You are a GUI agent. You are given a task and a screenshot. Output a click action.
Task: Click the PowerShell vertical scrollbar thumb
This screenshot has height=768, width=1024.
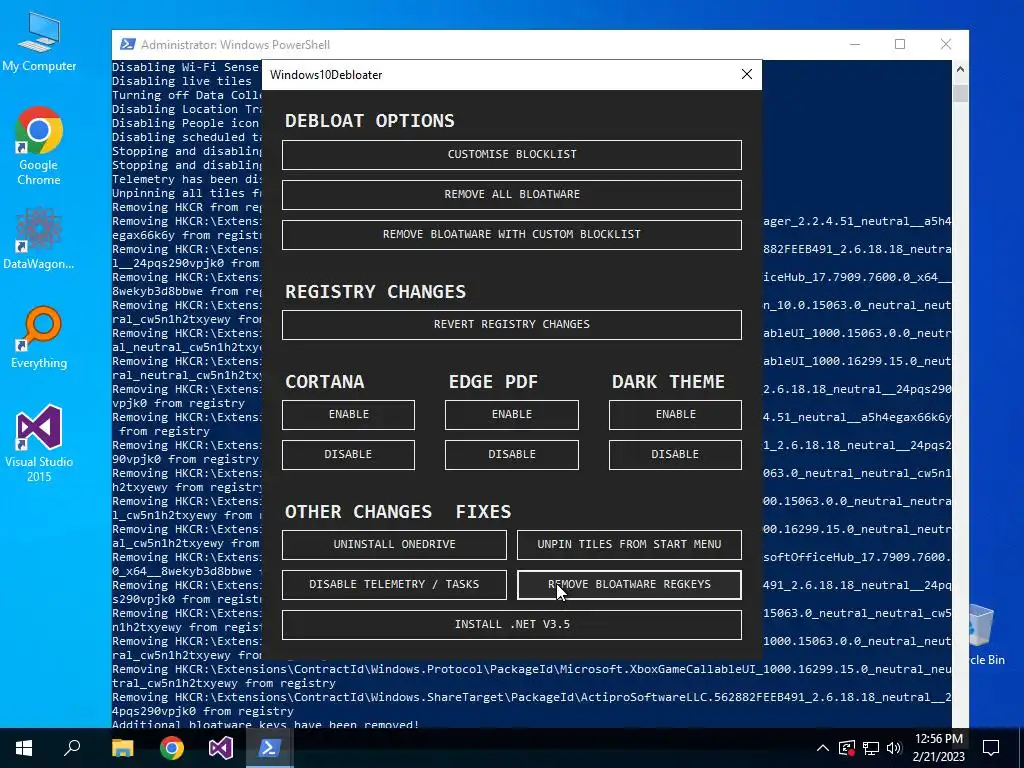click(960, 93)
